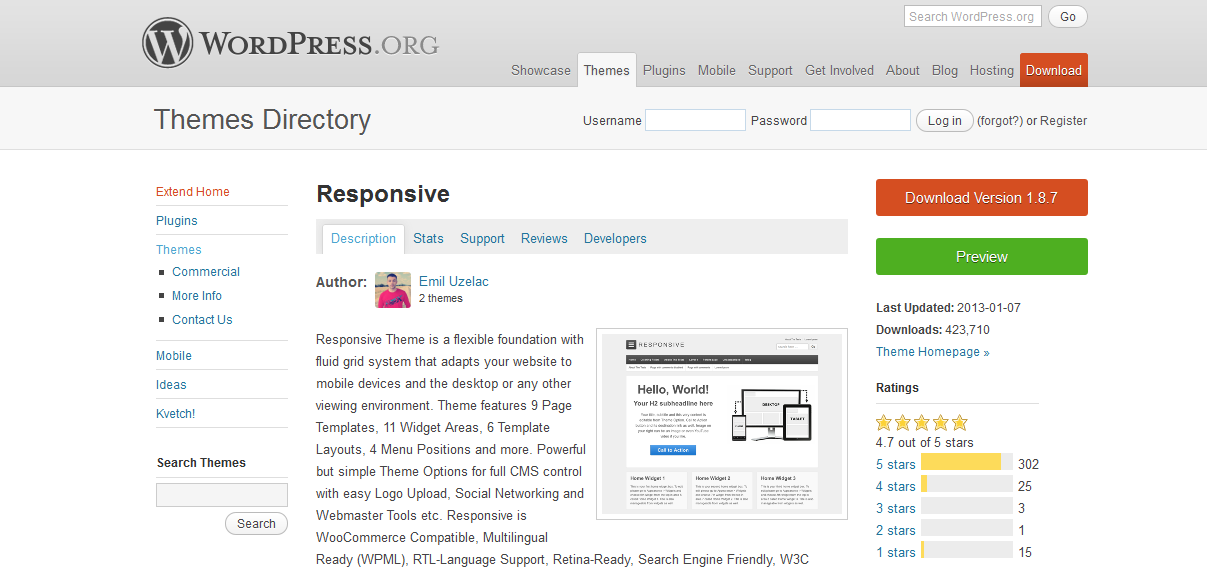This screenshot has width=1207, height=573.
Task: Open the Ideas sidebar link
Action: tap(171, 385)
